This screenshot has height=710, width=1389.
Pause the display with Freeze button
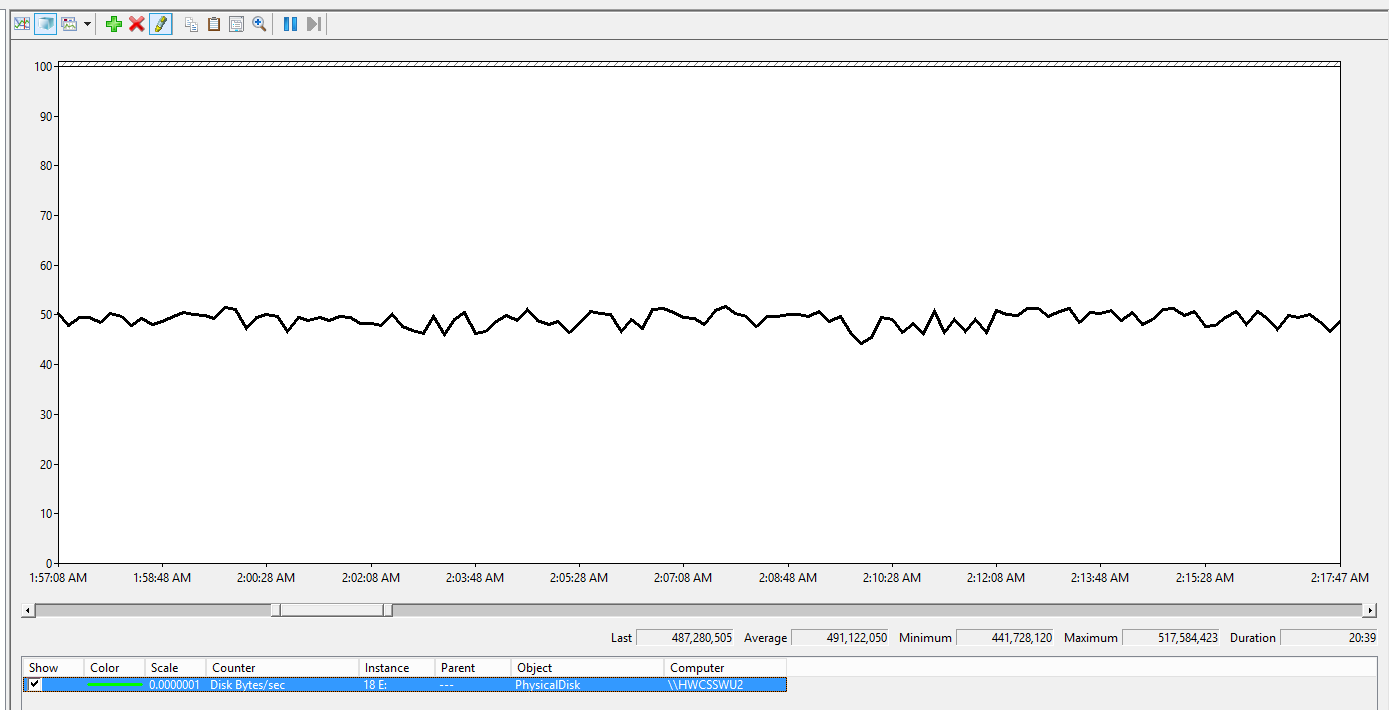290,24
